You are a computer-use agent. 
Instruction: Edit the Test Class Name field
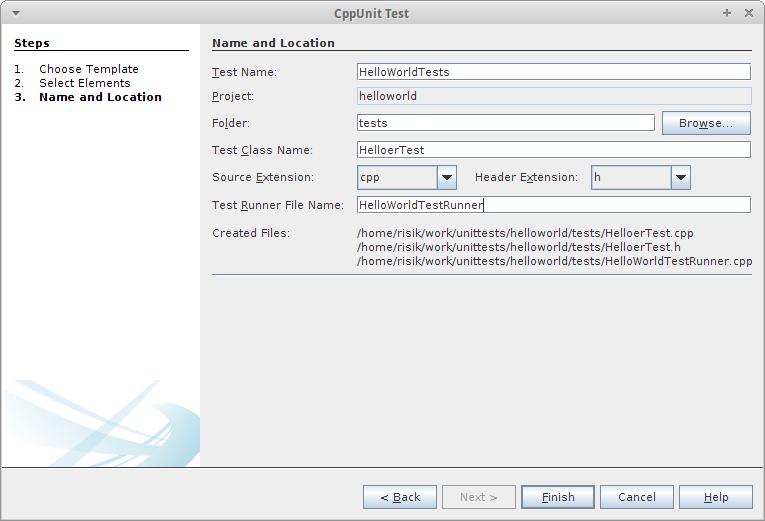[x=554, y=150]
